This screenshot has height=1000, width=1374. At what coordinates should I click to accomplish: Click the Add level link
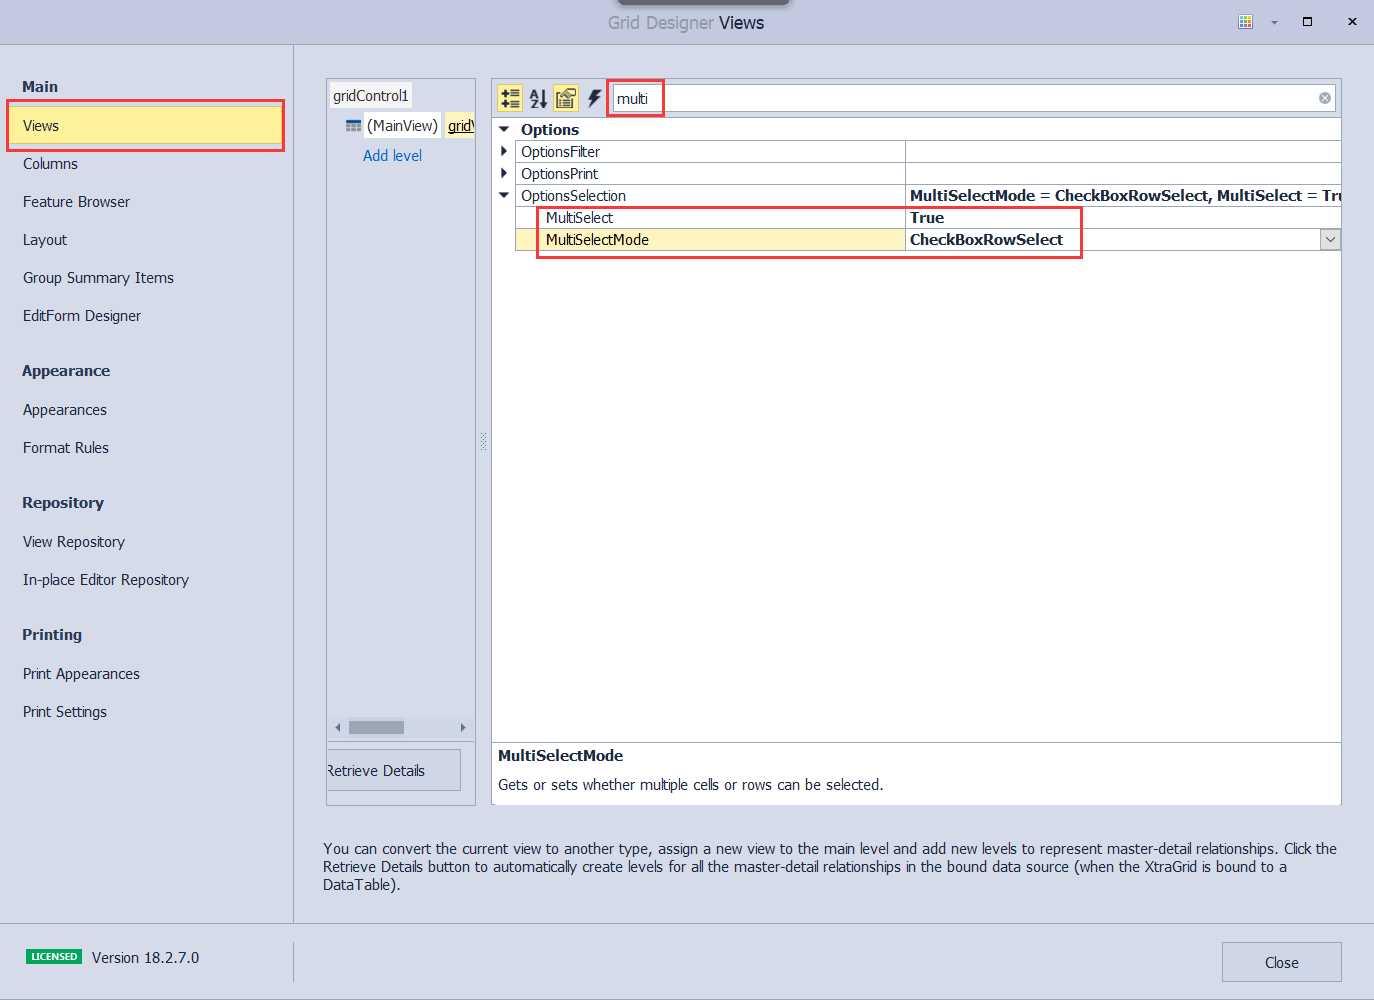point(392,156)
